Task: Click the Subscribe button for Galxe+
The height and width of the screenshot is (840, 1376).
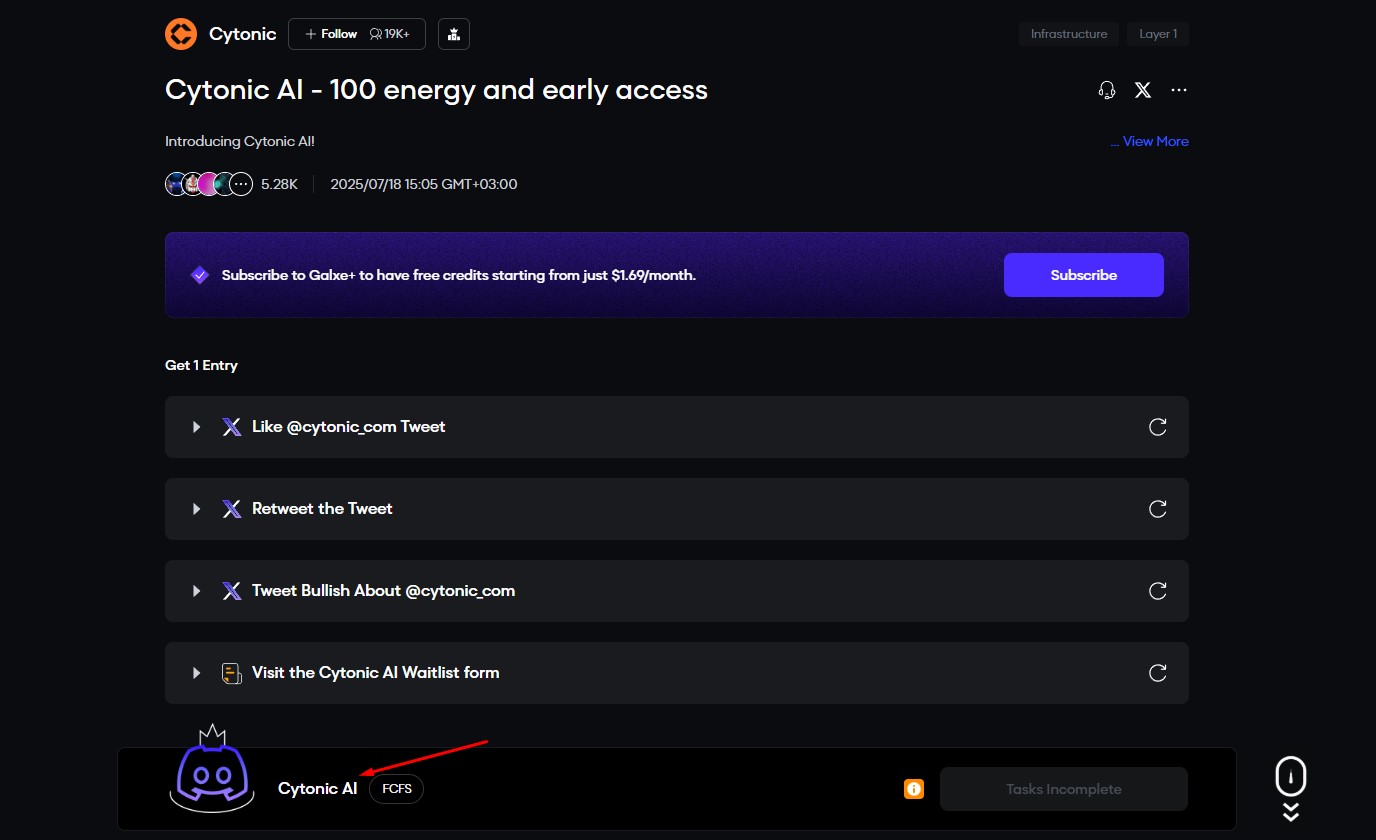Action: click(x=1083, y=275)
